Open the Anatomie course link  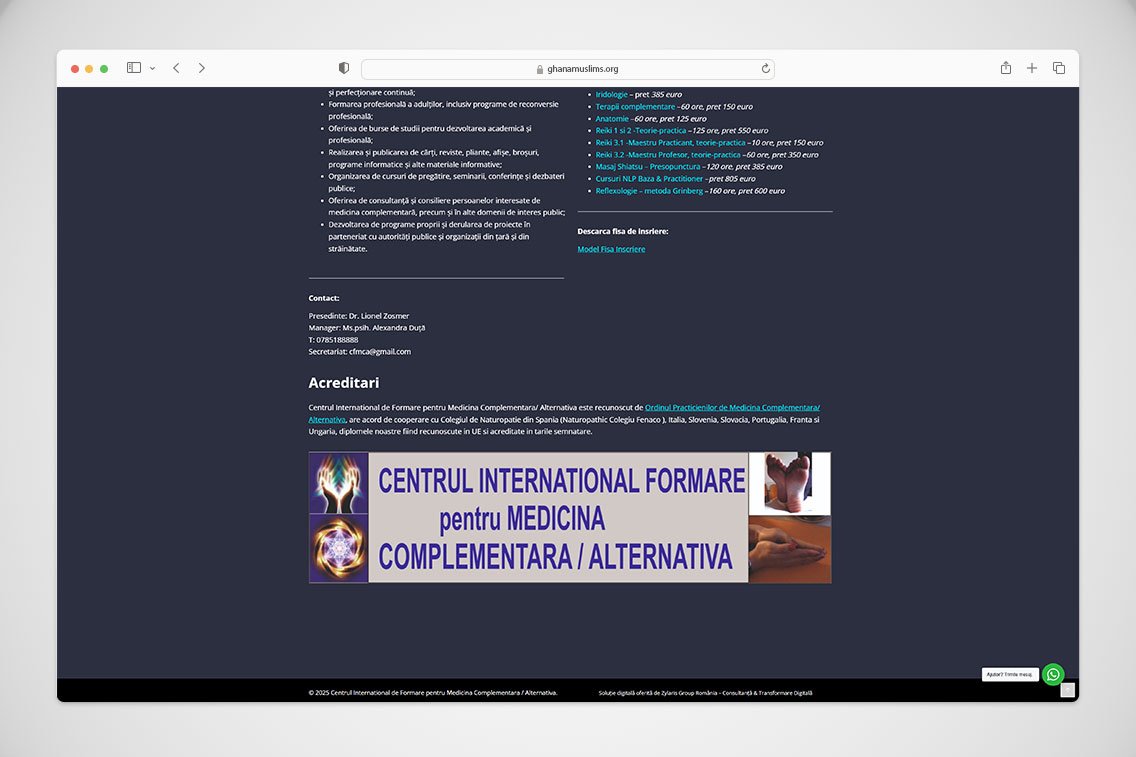click(612, 118)
